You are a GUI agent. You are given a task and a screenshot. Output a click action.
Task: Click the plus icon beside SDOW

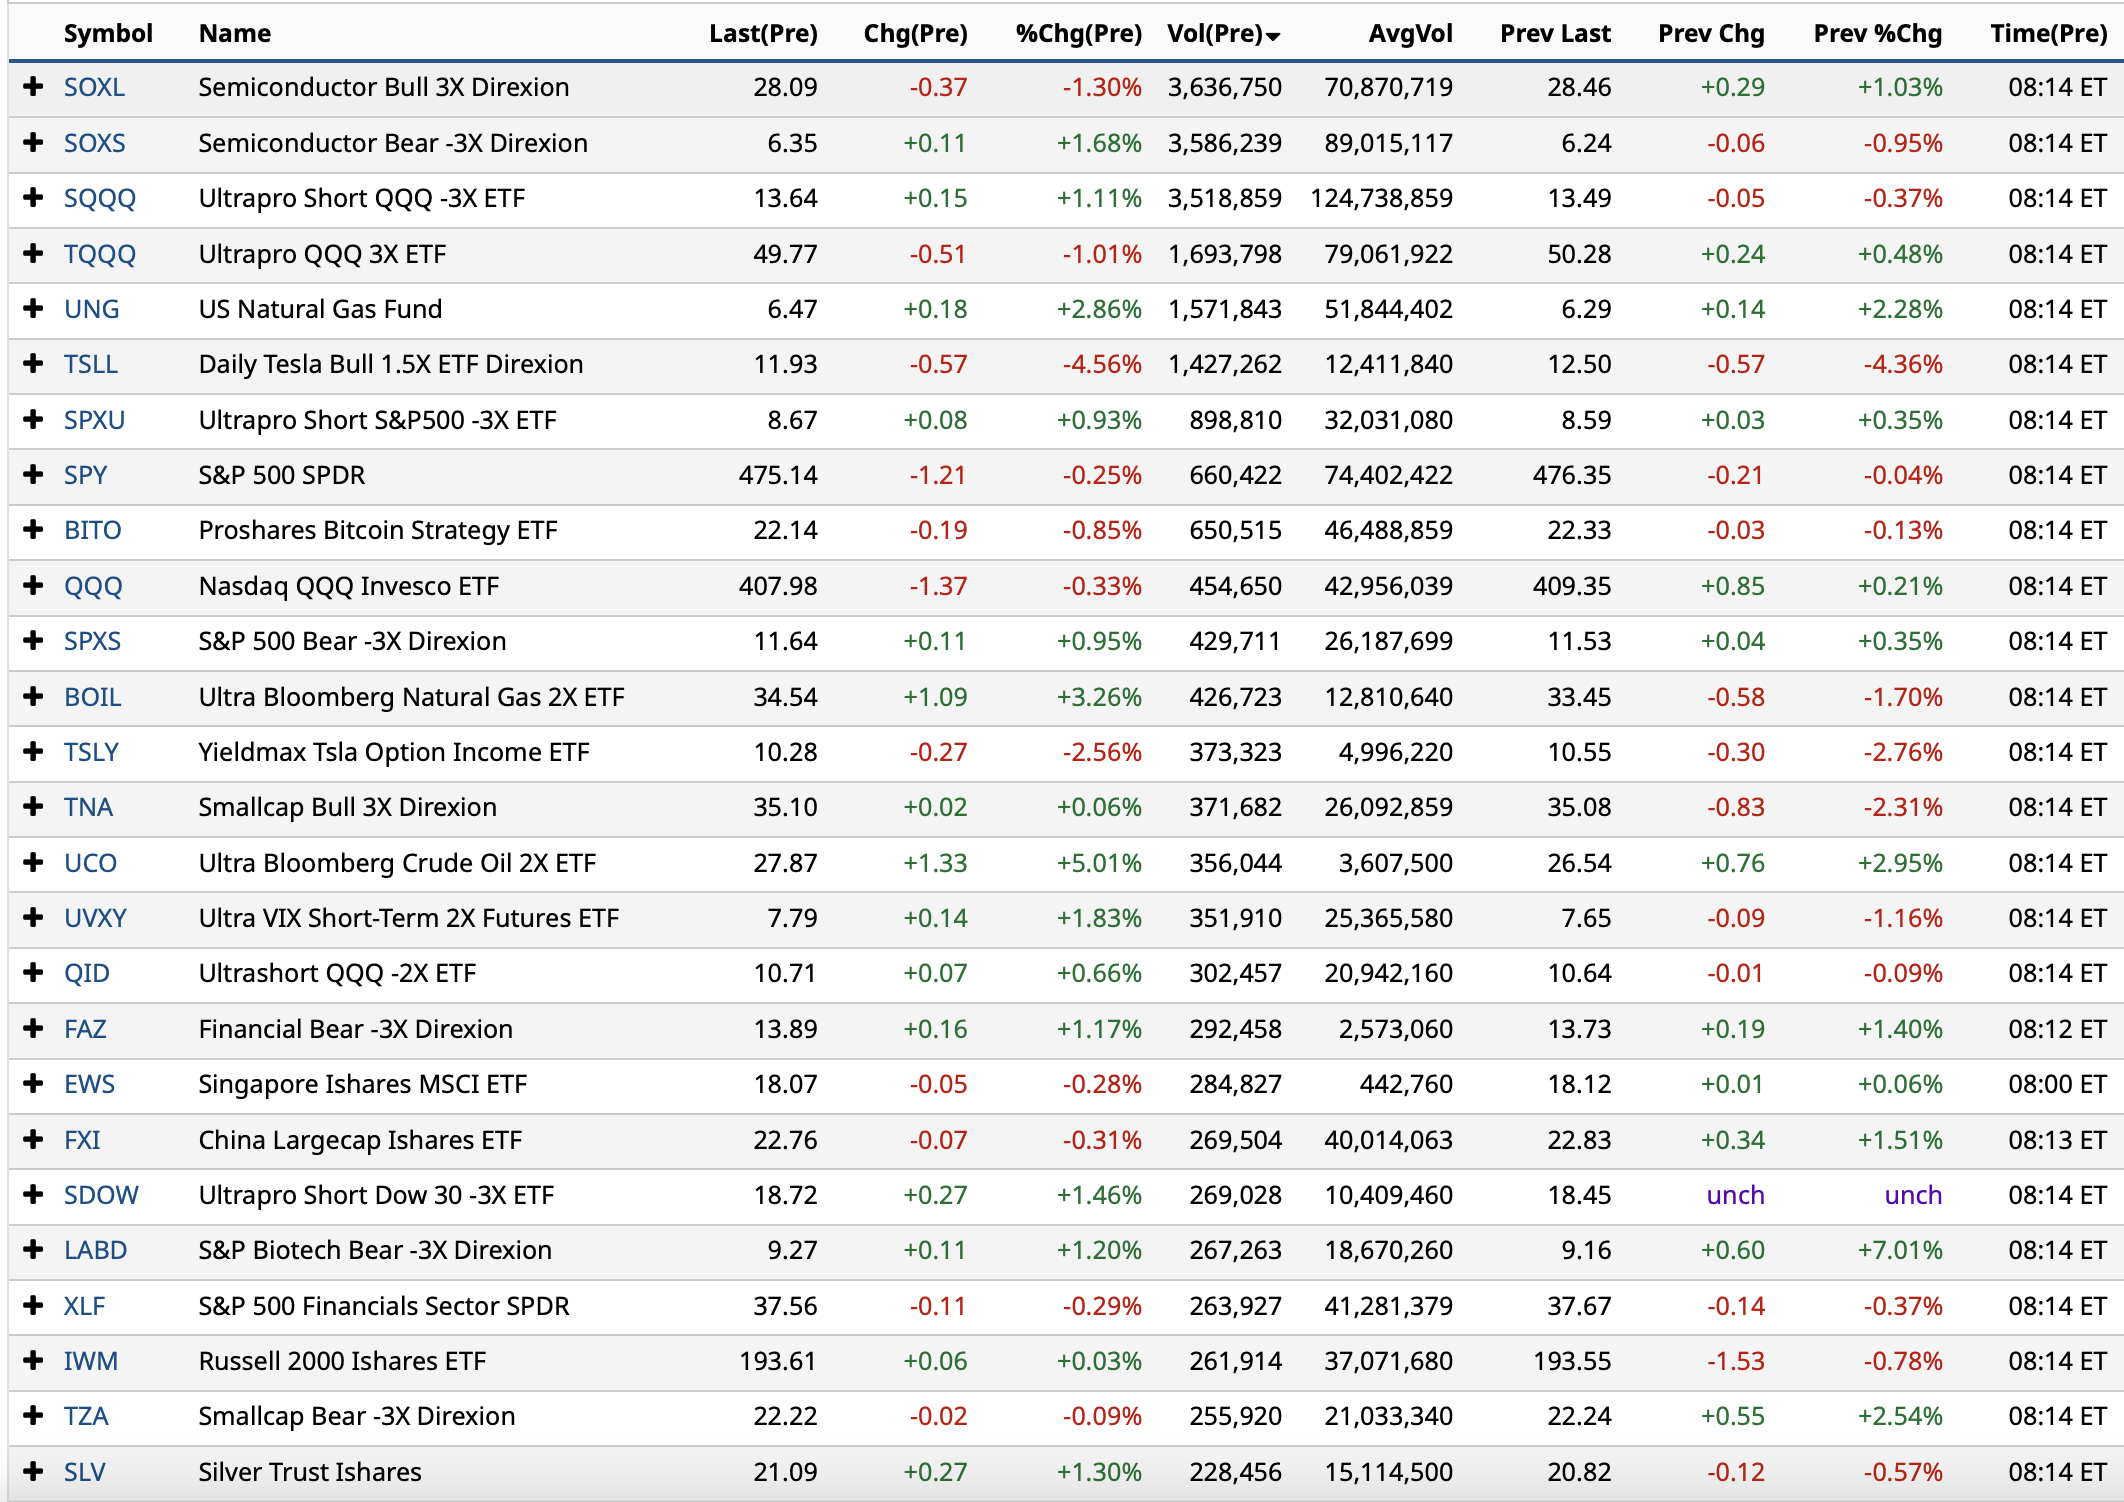[33, 1194]
